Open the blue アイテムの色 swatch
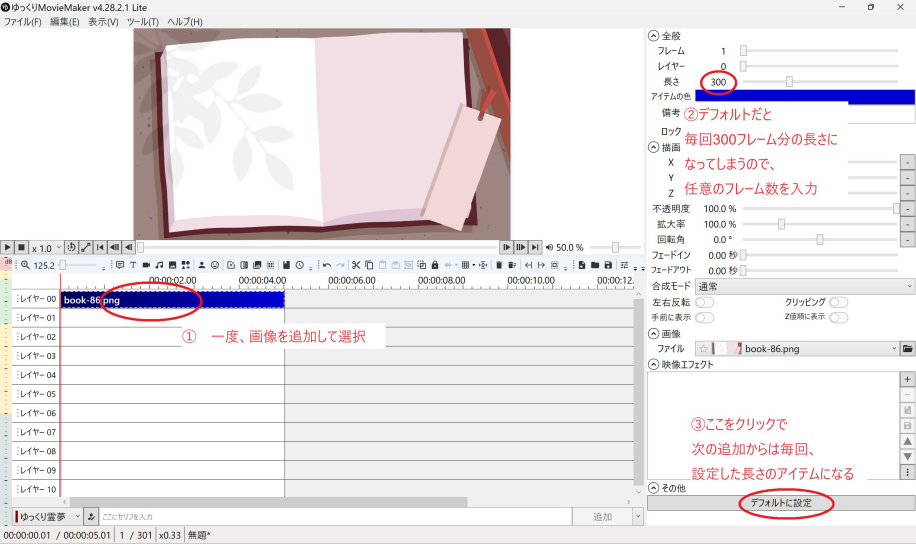The width and height of the screenshot is (916, 544). tap(805, 97)
